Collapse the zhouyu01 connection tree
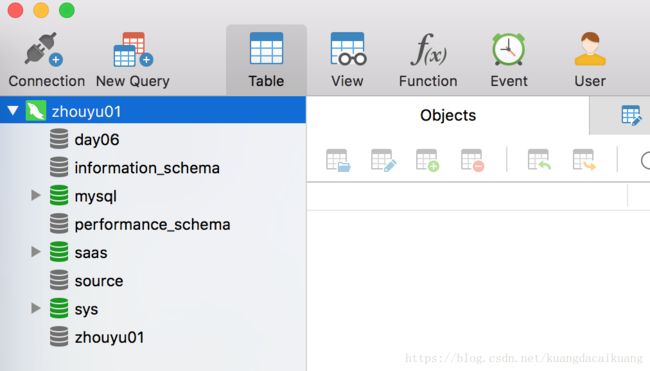 click(13, 111)
